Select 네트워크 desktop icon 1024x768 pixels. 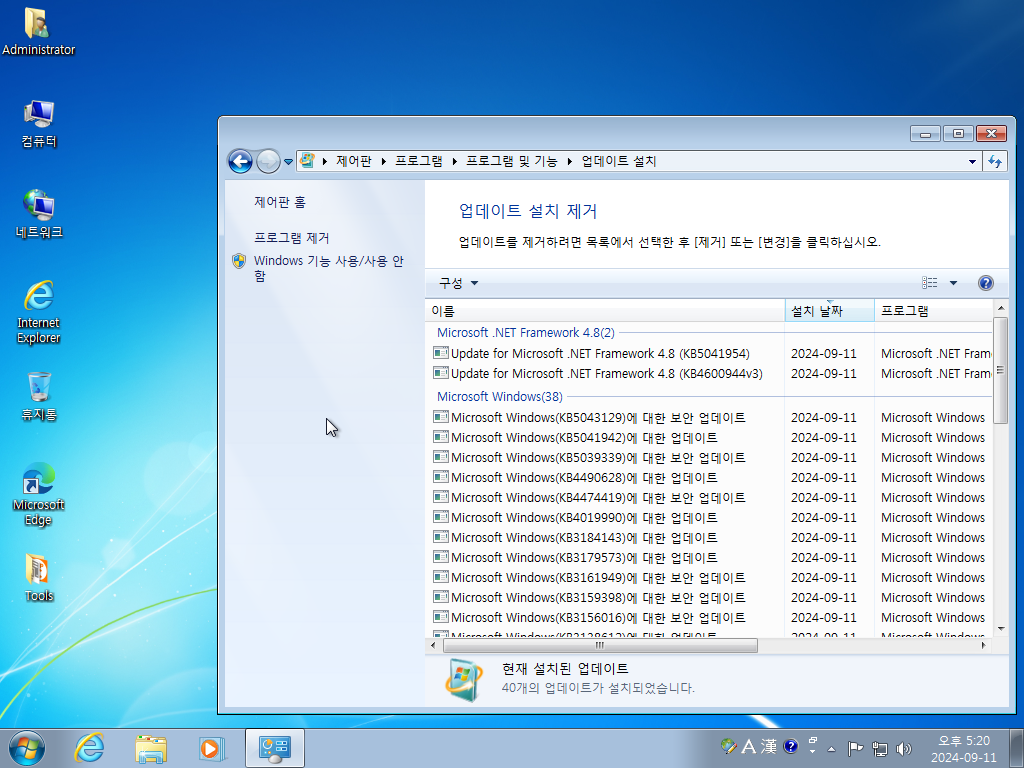coord(39,214)
